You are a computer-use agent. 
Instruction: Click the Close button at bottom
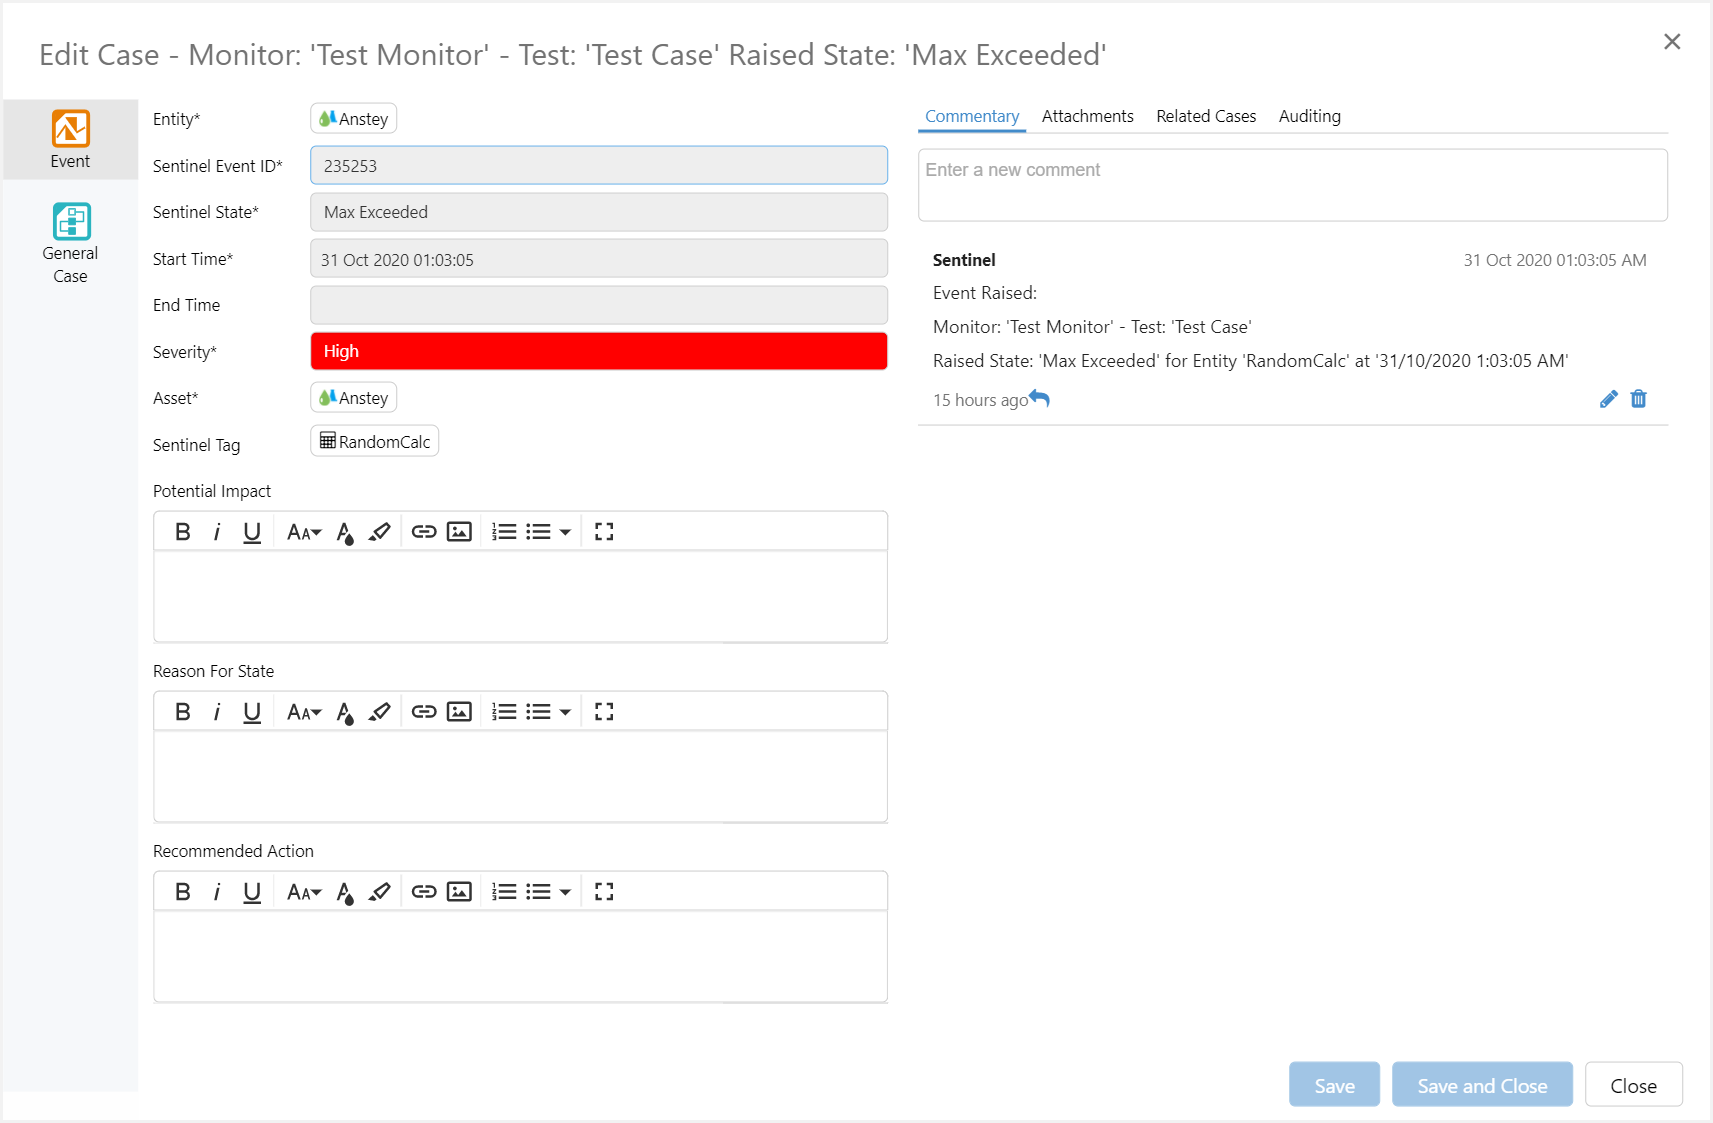click(x=1633, y=1085)
